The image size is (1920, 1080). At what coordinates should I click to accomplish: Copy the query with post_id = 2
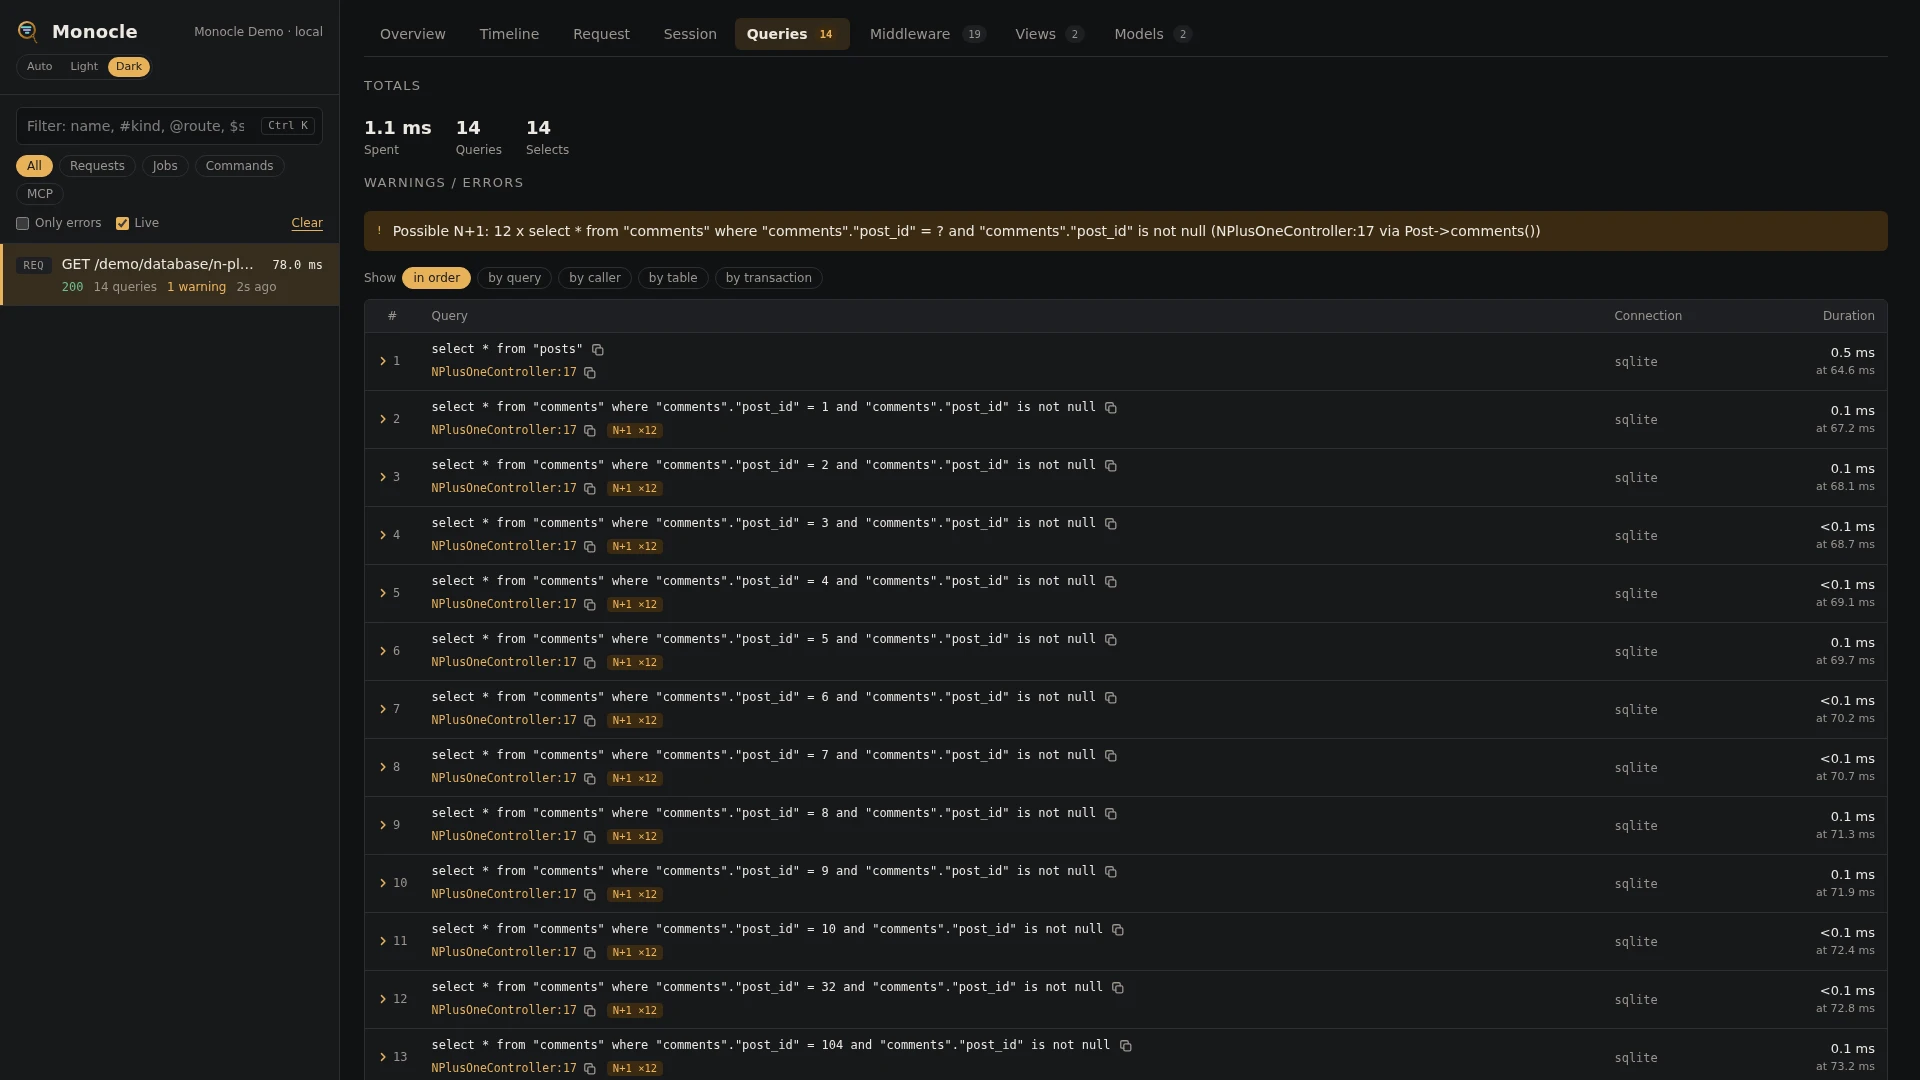1111,466
